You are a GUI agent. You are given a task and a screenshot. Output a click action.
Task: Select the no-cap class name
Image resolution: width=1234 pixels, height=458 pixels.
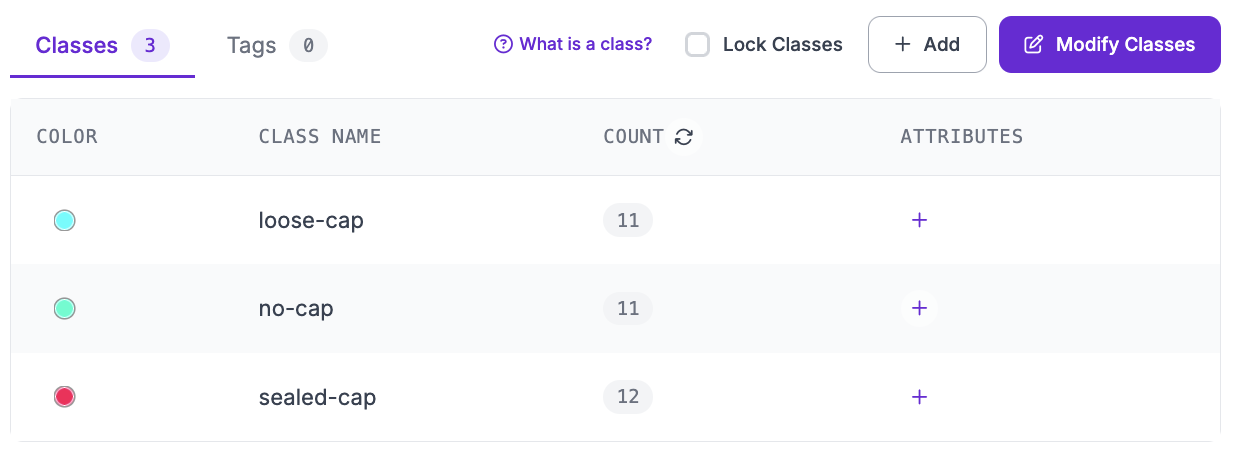[x=296, y=309]
